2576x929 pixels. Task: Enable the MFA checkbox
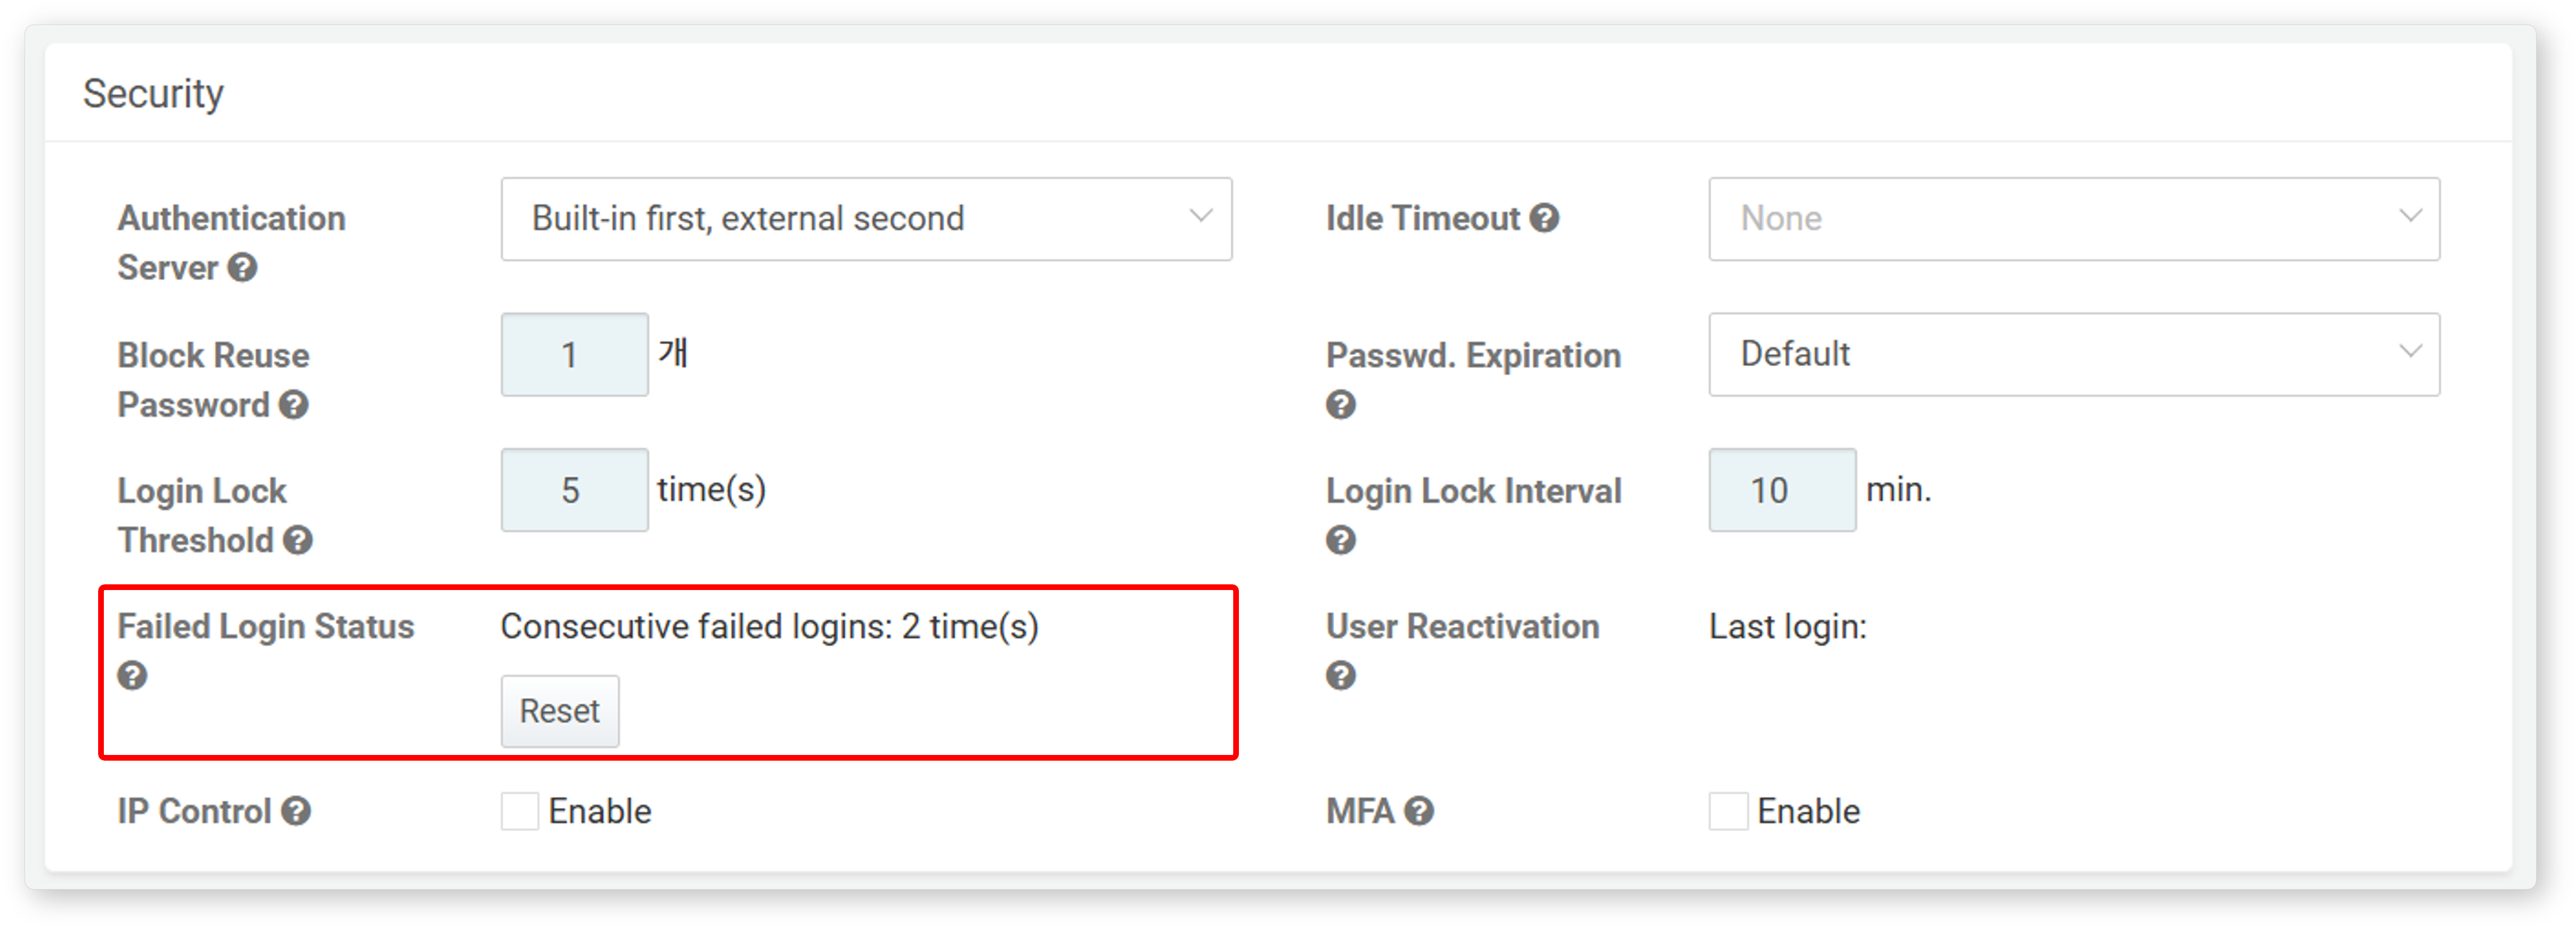(x=1728, y=811)
